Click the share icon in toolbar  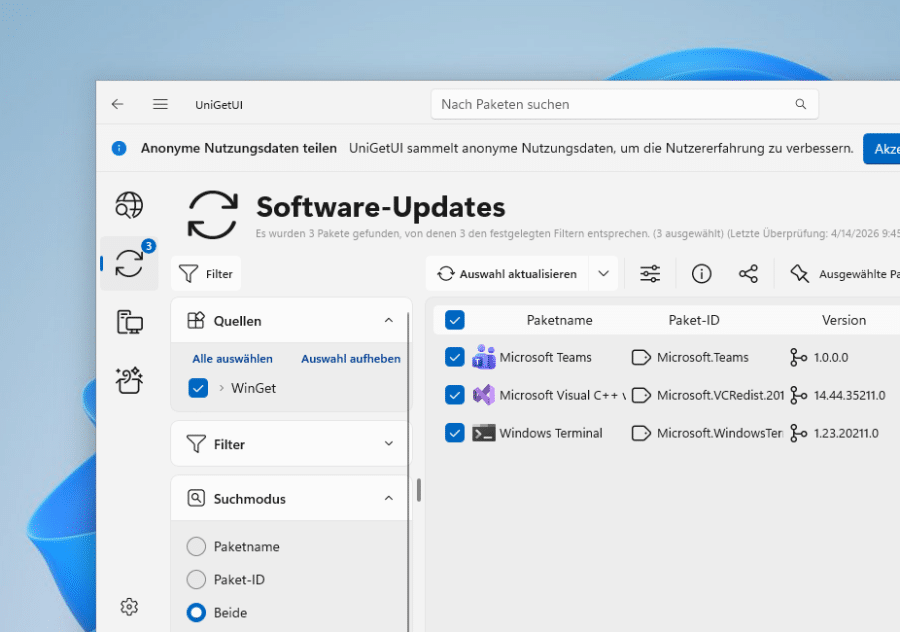(x=748, y=274)
